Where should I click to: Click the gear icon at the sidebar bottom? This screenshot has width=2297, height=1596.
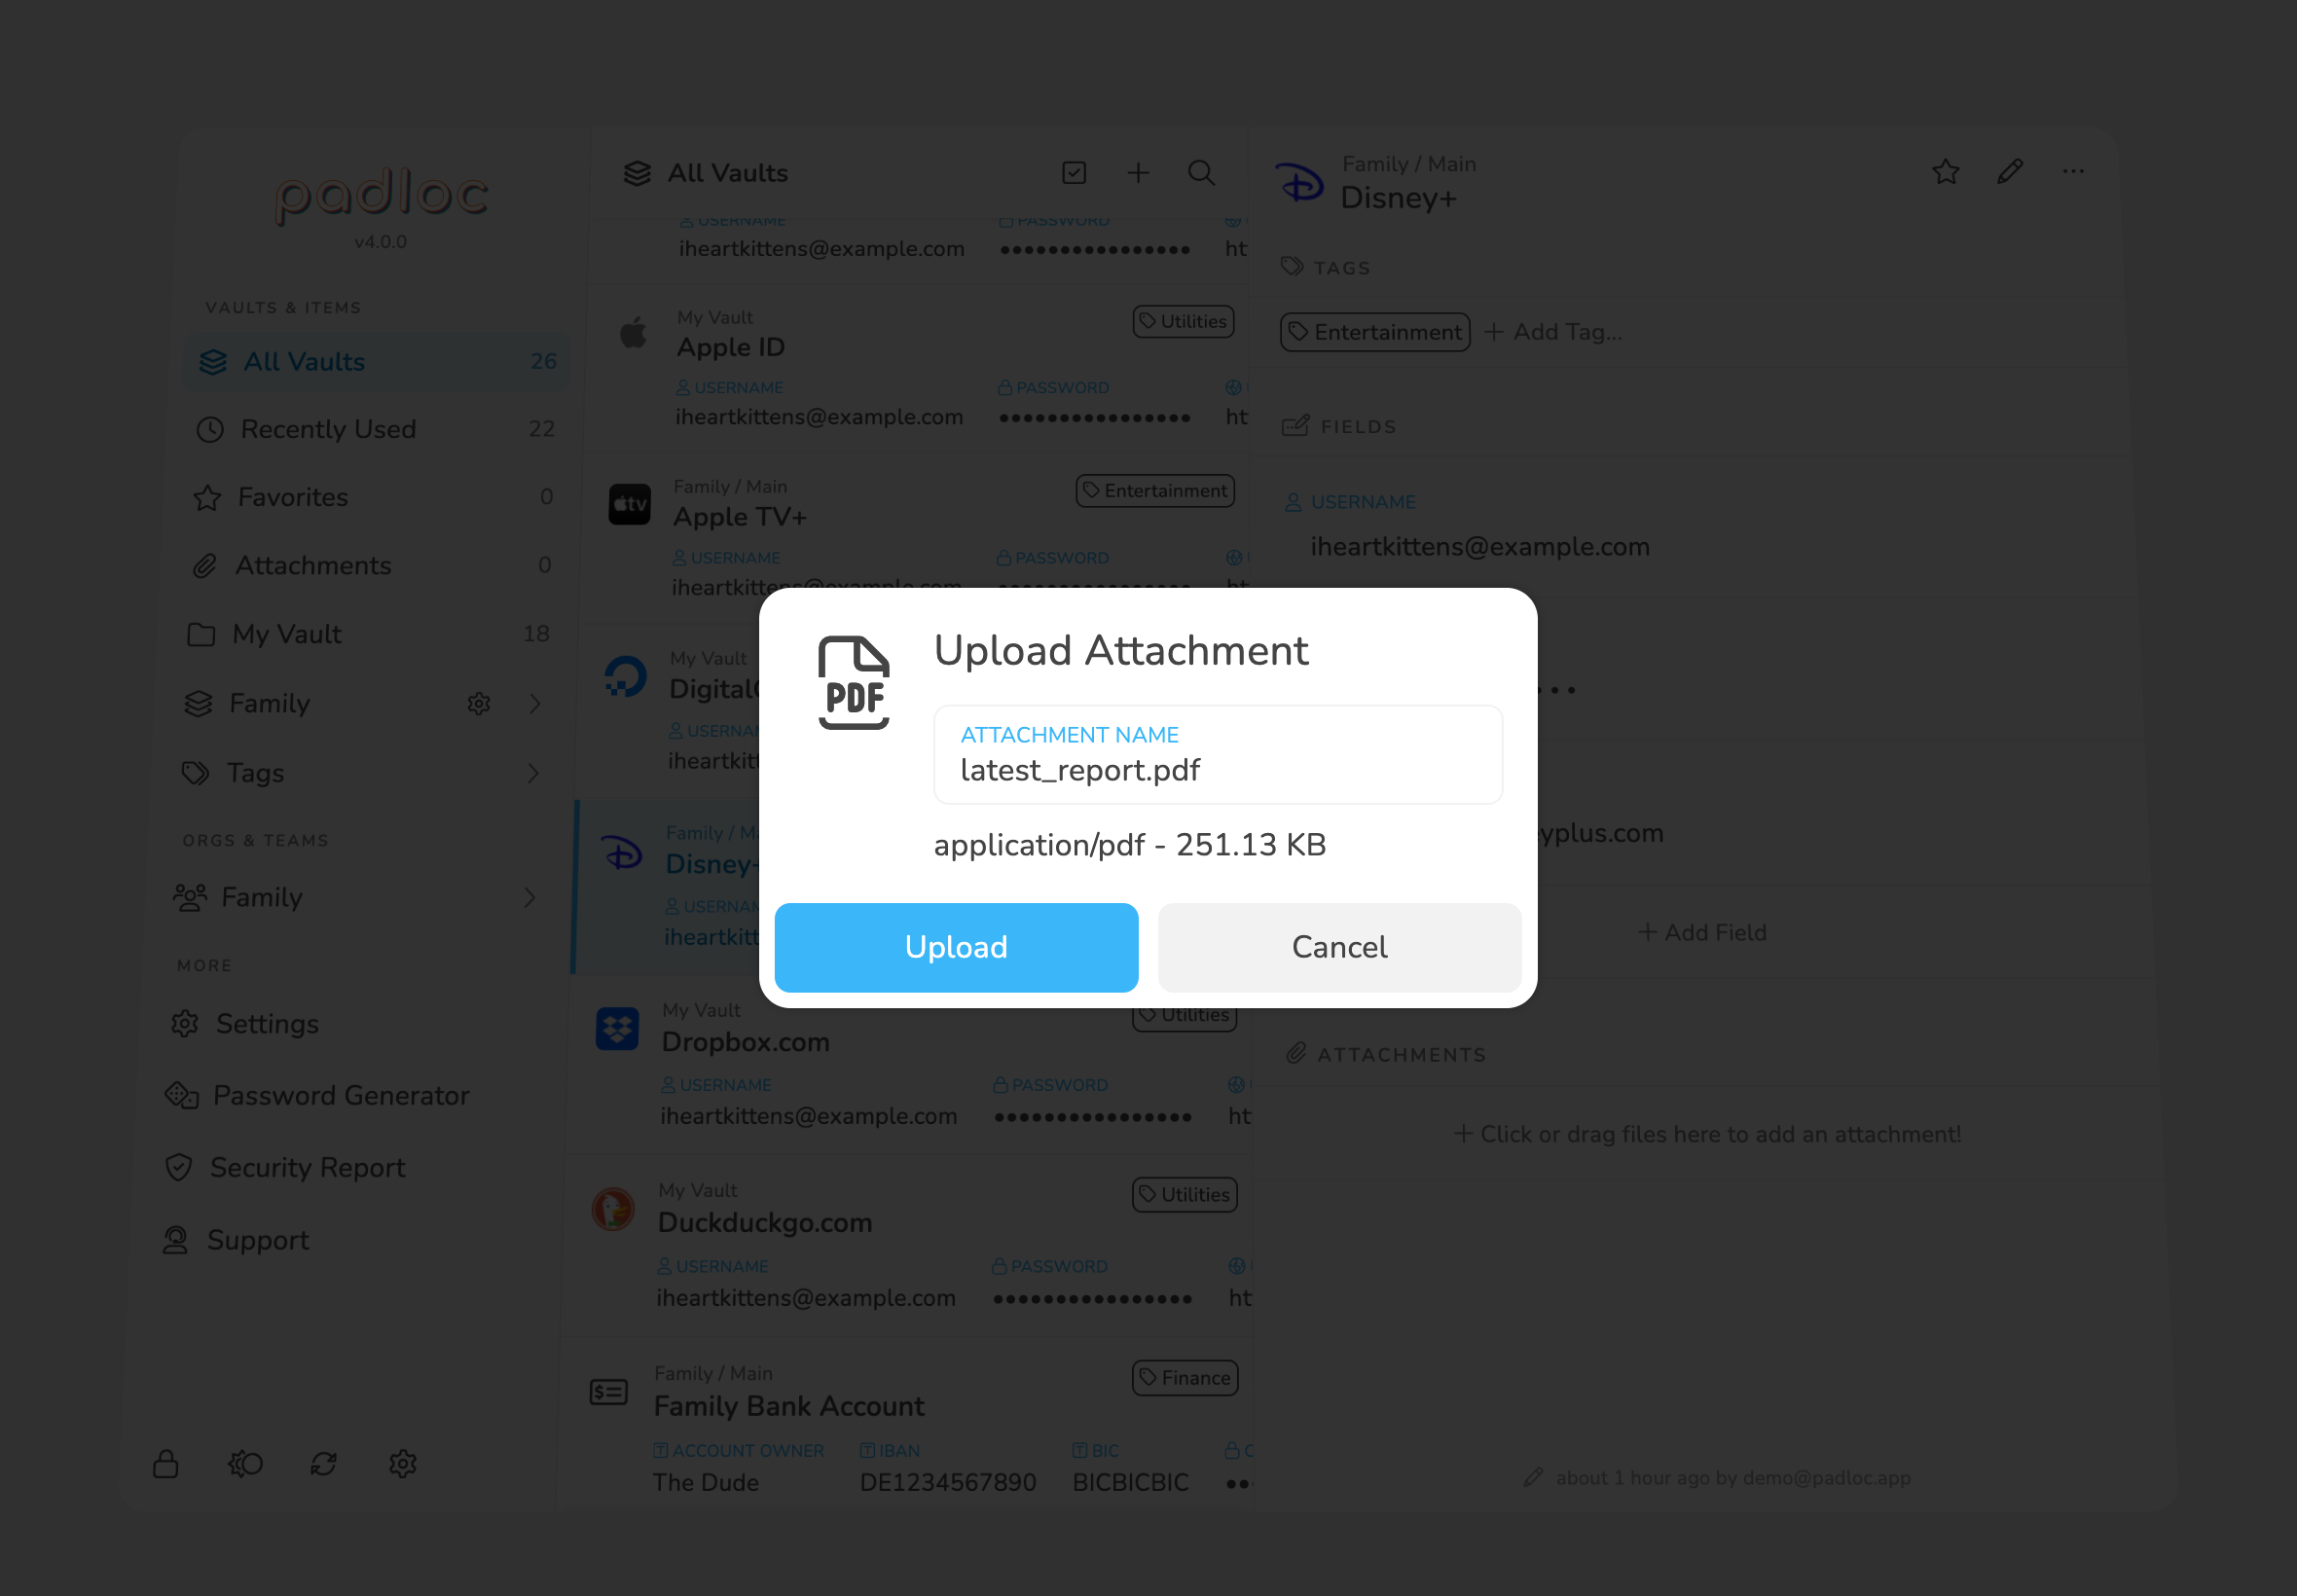coord(403,1464)
